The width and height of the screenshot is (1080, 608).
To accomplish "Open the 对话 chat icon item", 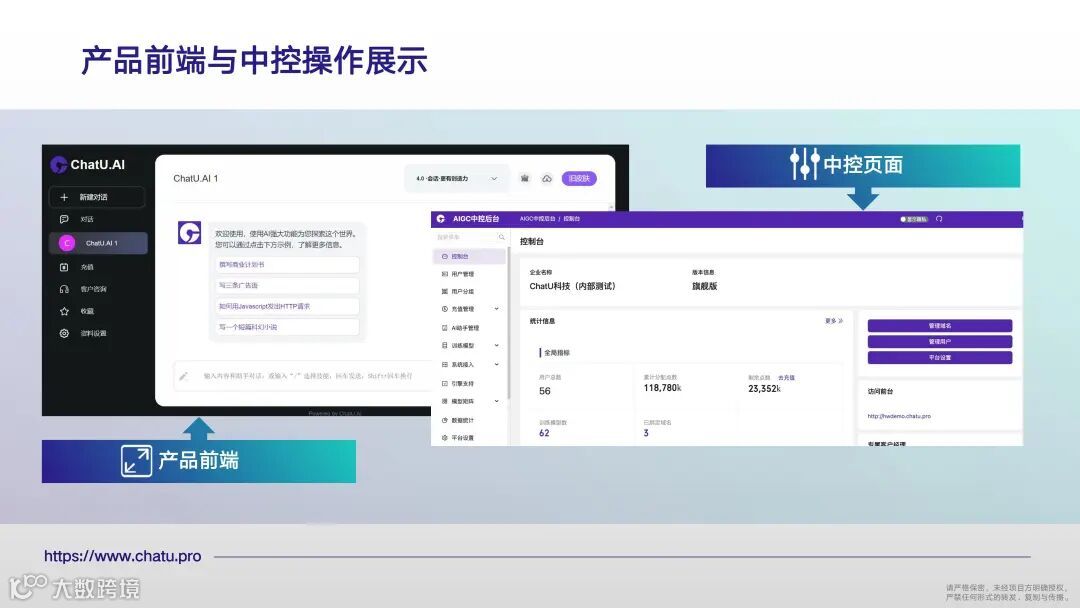I will [64, 219].
